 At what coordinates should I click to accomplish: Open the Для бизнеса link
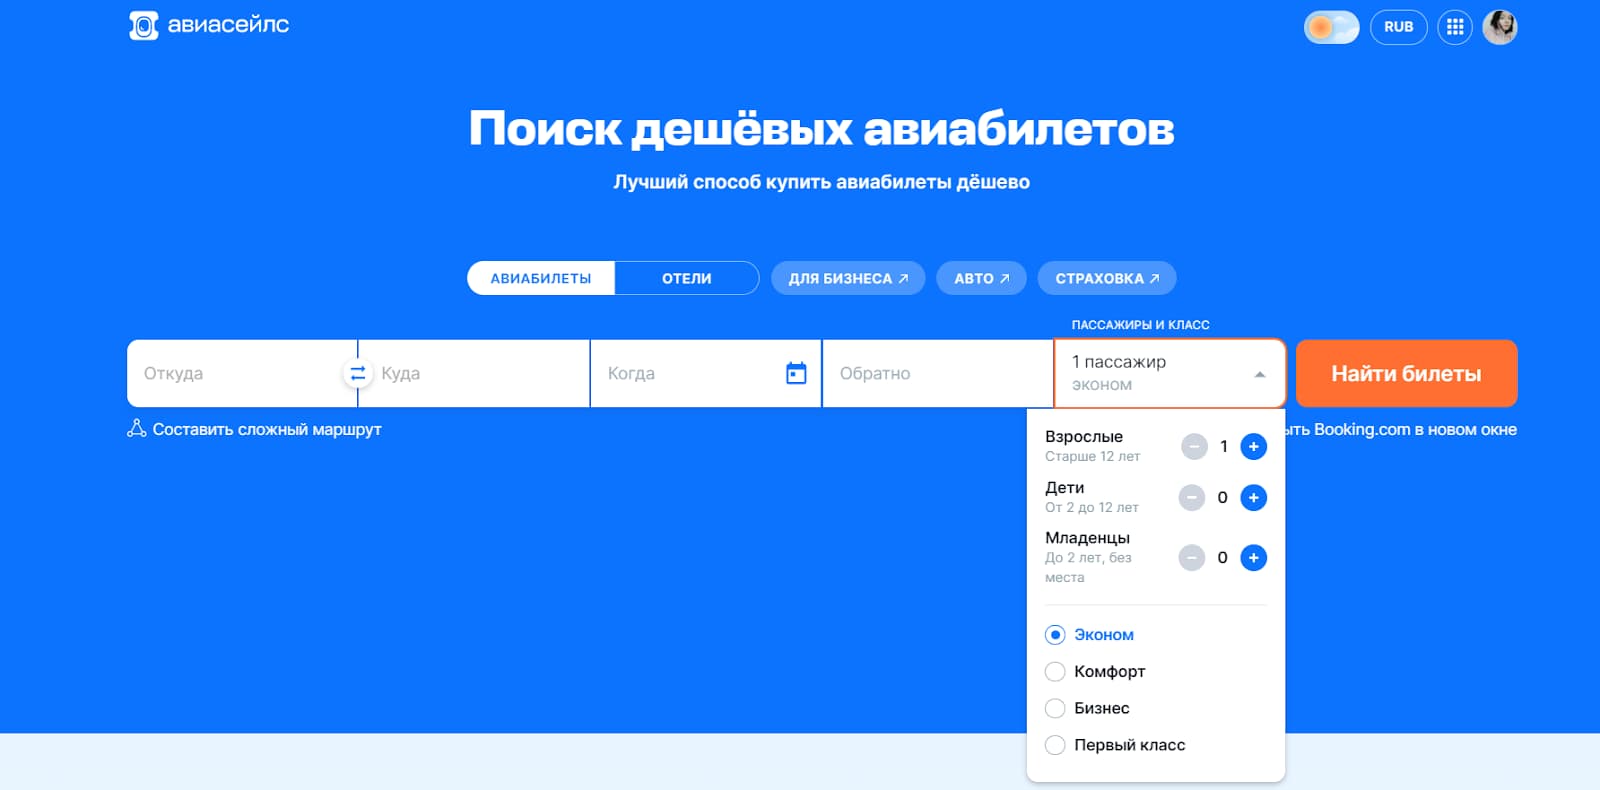(x=848, y=278)
